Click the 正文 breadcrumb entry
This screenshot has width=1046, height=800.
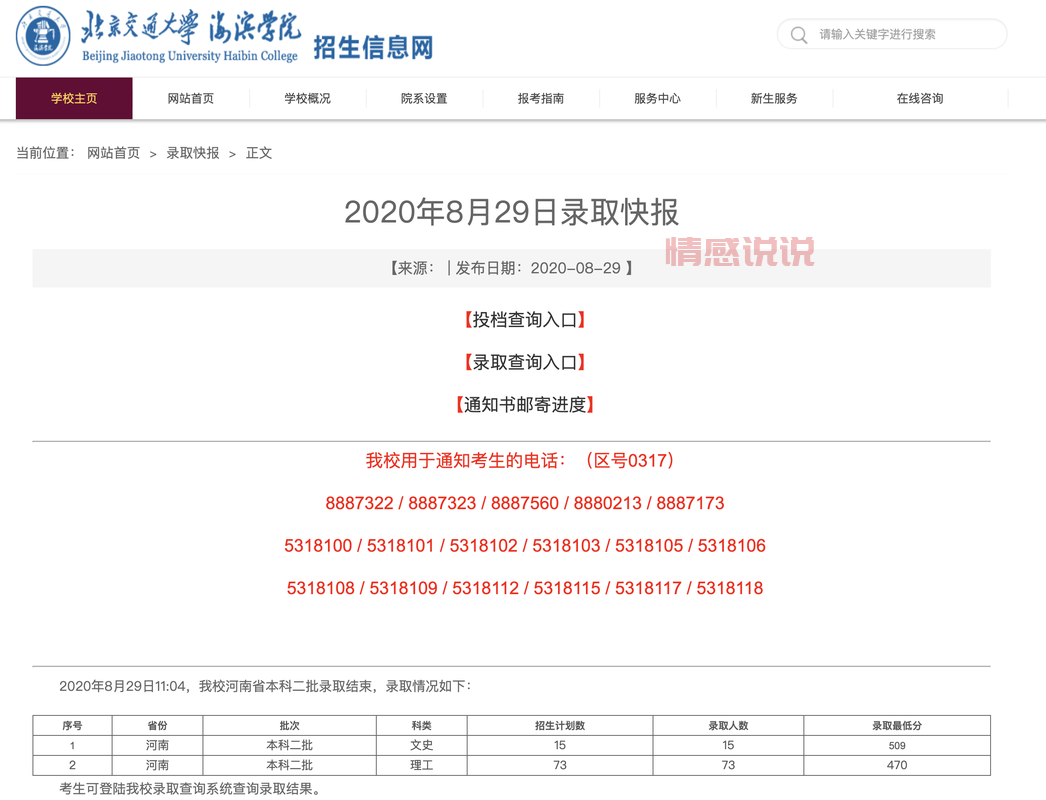pyautogui.click(x=258, y=153)
